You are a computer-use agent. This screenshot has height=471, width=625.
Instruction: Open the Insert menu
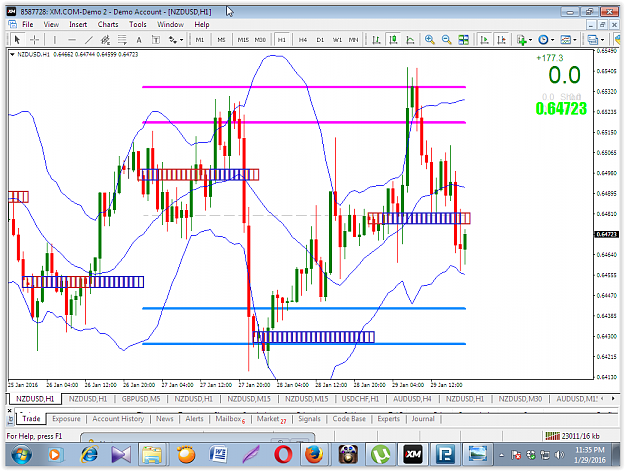78,24
